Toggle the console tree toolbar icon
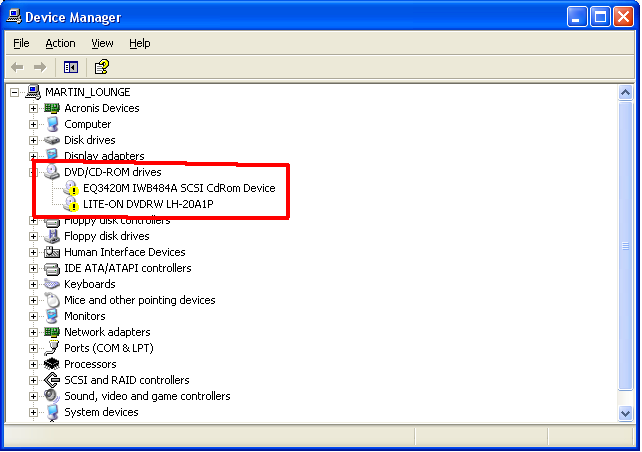Viewport: 642px width, 452px height. pyautogui.click(x=71, y=67)
